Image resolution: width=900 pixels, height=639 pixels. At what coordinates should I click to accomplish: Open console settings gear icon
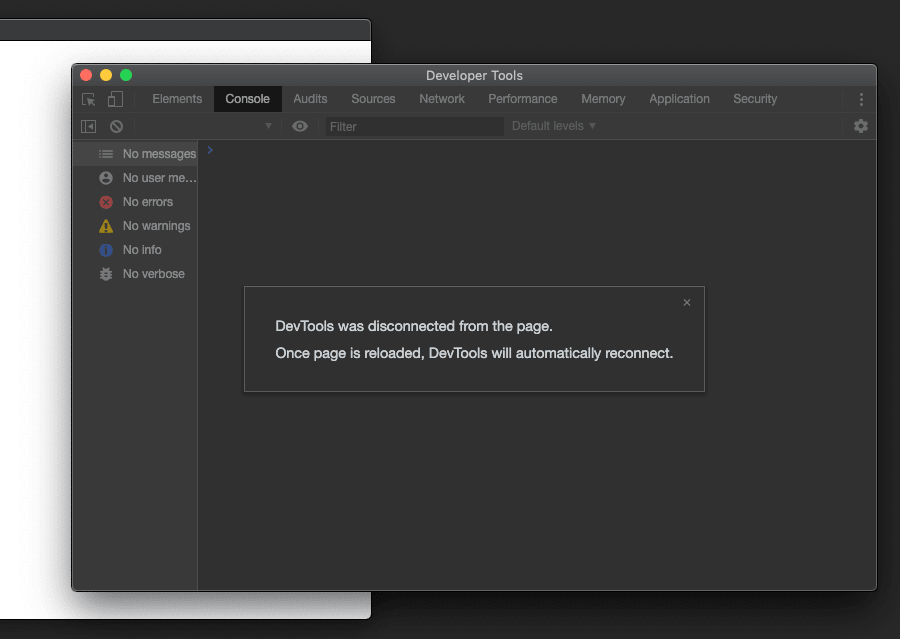(x=860, y=126)
